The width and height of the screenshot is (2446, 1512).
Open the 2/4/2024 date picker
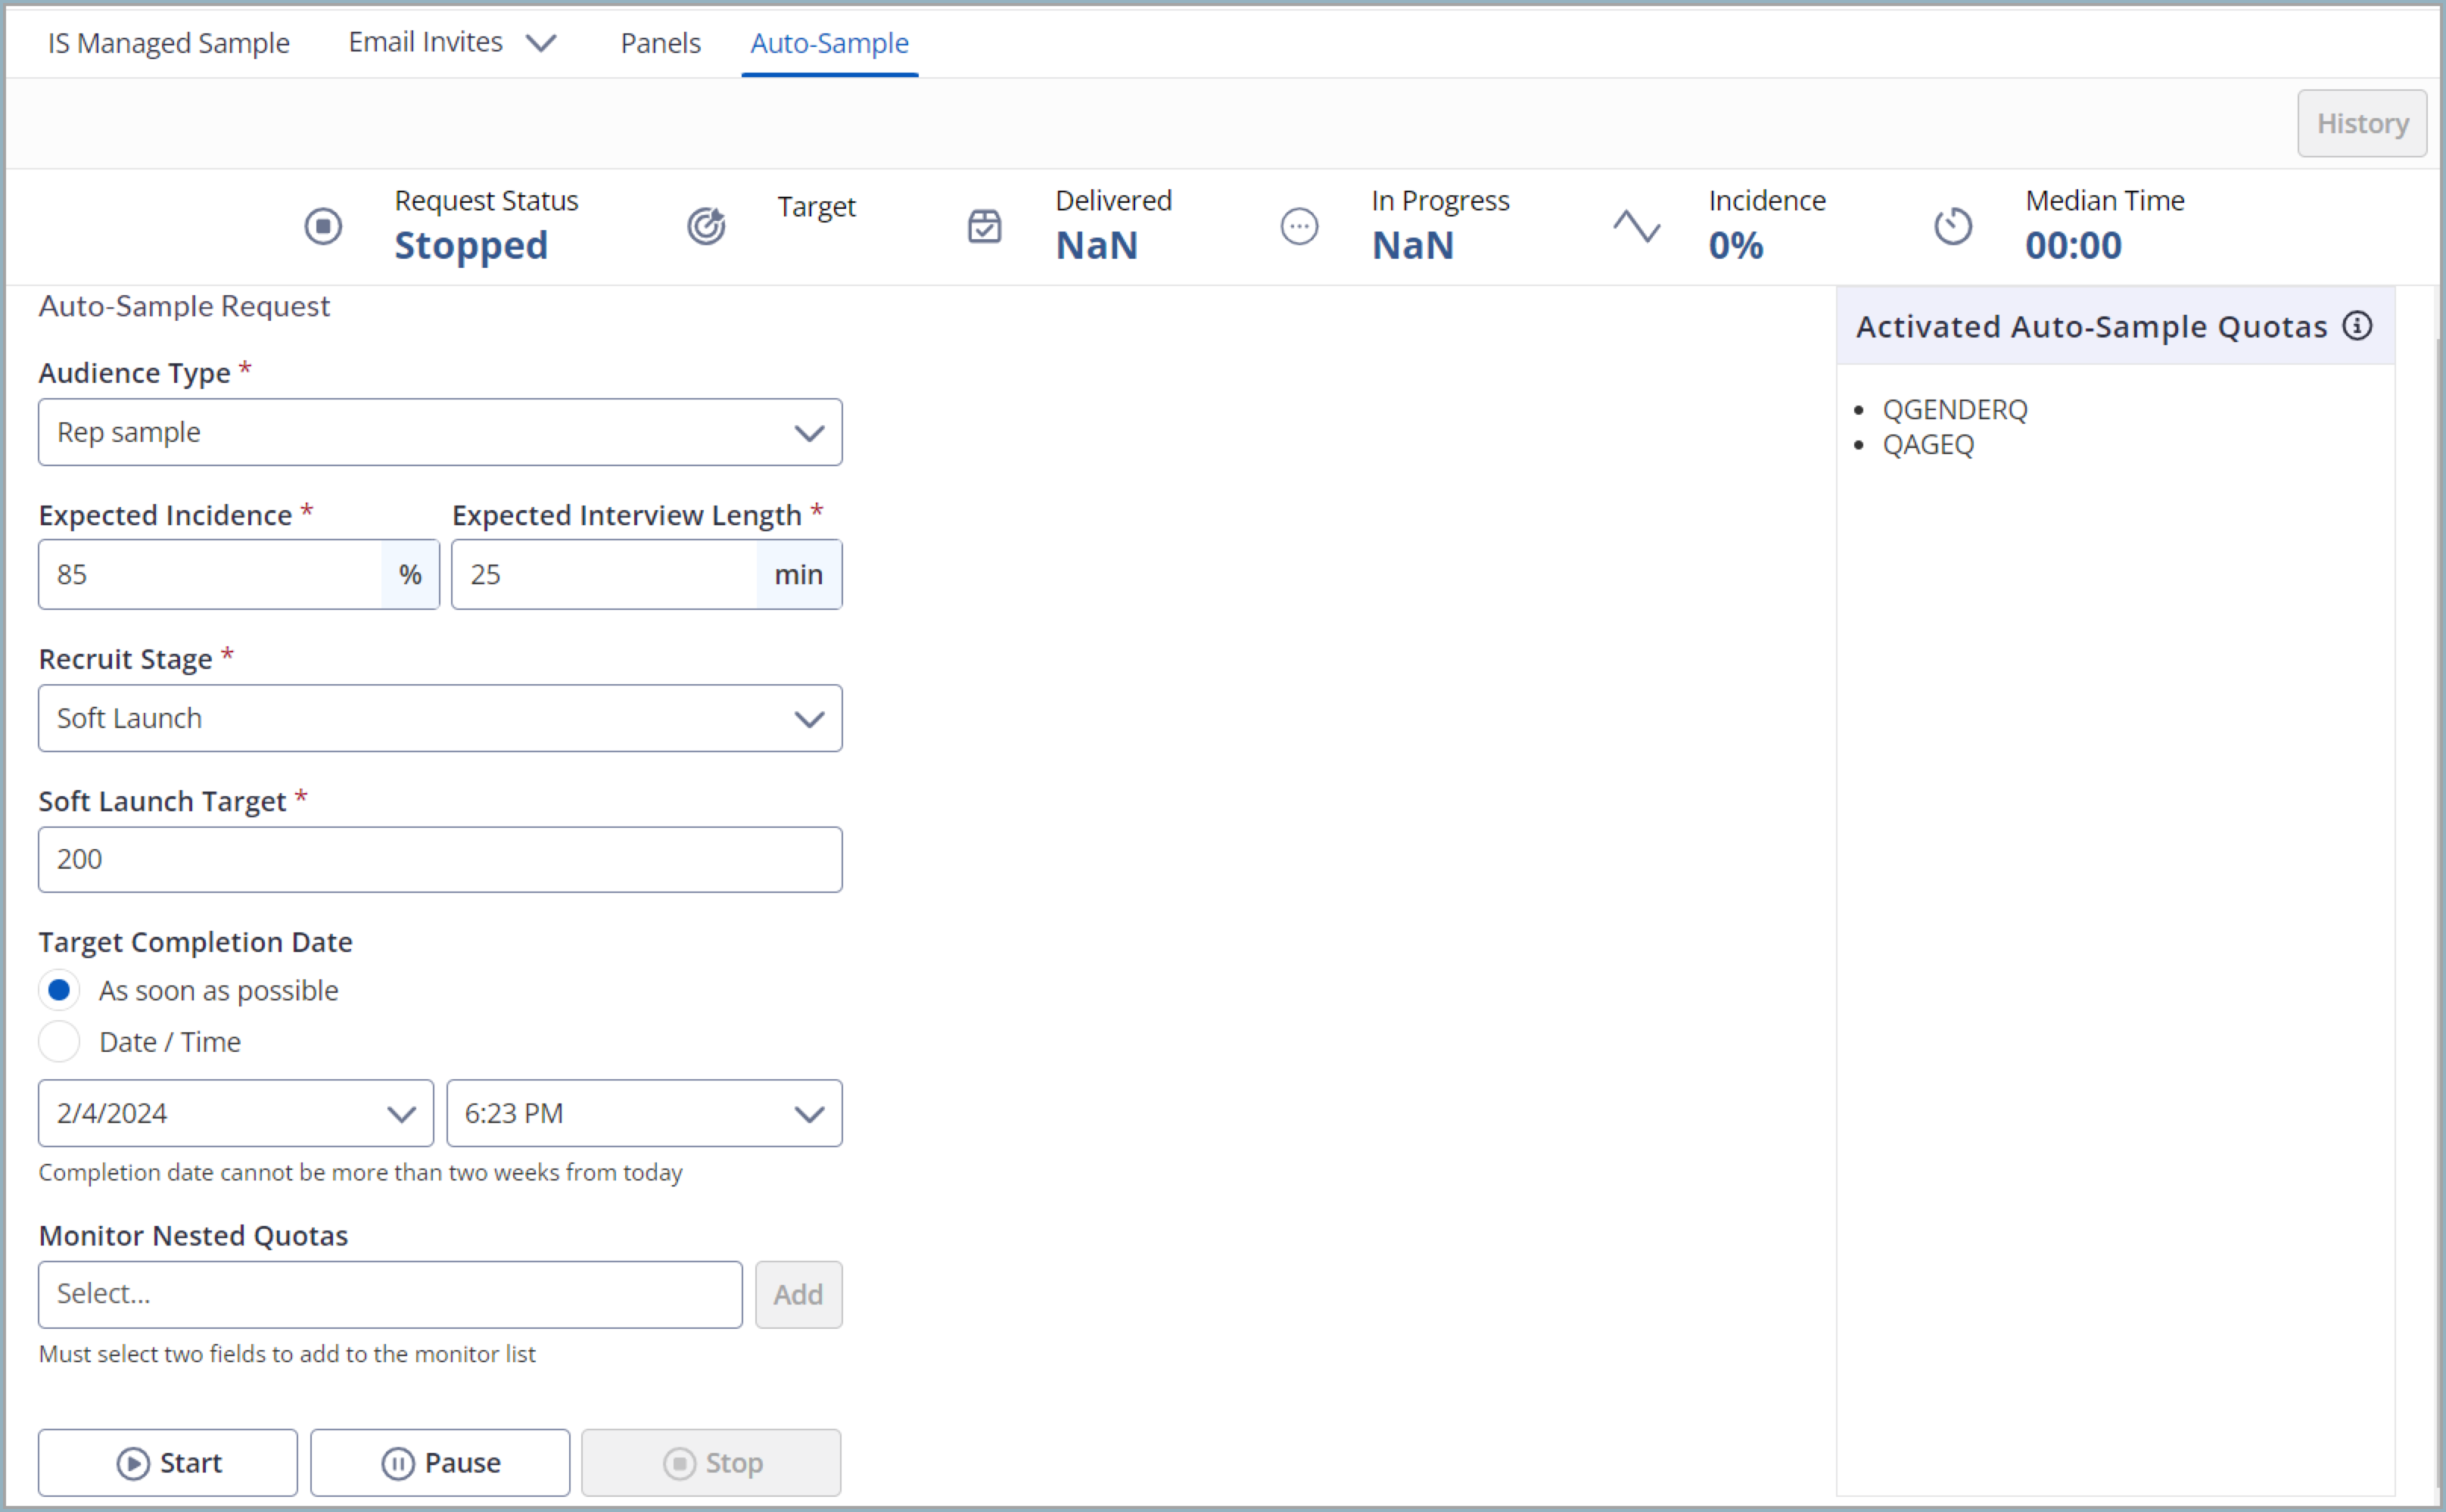(236, 1113)
